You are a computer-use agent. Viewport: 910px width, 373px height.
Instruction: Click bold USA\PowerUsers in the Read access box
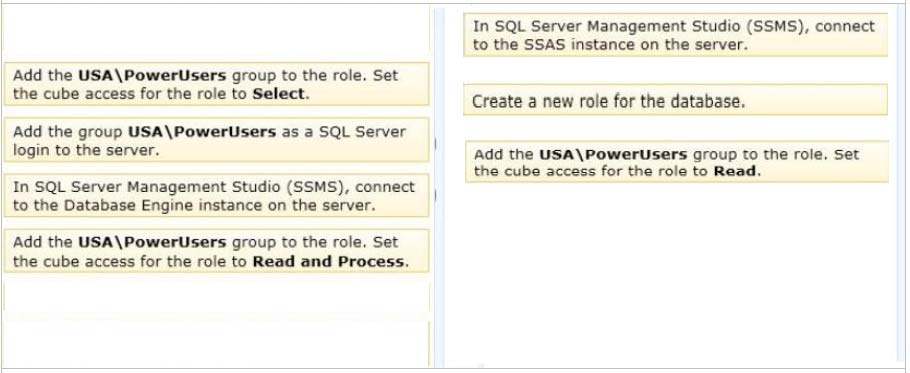click(x=613, y=155)
